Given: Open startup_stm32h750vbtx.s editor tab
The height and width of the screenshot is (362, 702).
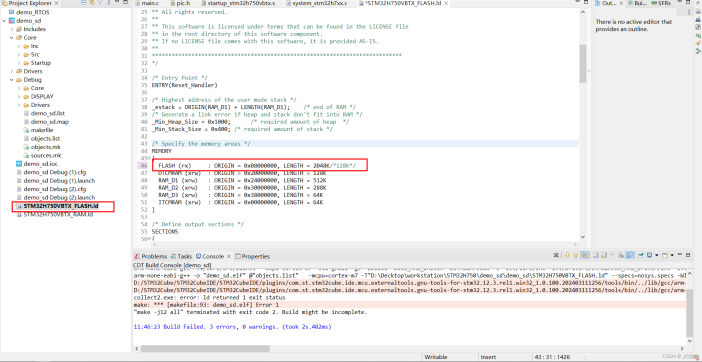Looking at the screenshot, I should pyautogui.click(x=239, y=3).
